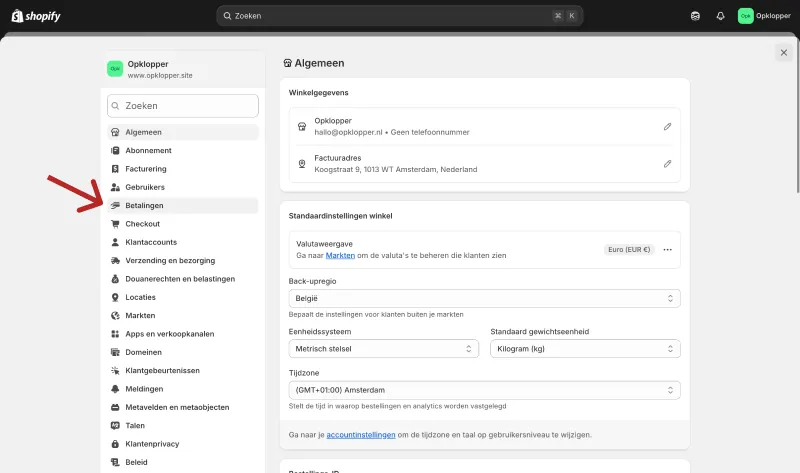Click the settings Zoeken search field
800x473 pixels.
[183, 106]
